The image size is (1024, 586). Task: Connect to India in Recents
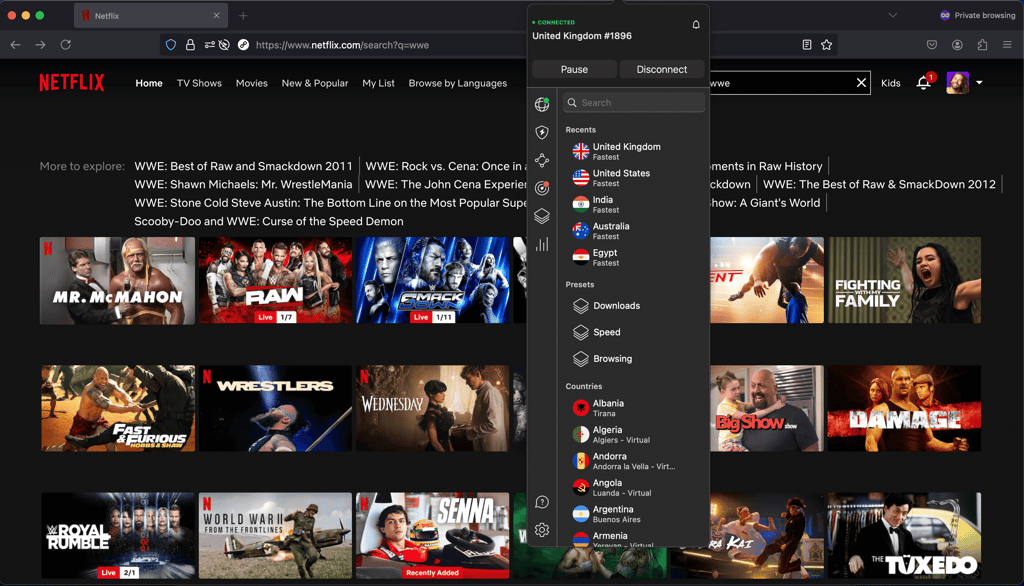(635, 204)
